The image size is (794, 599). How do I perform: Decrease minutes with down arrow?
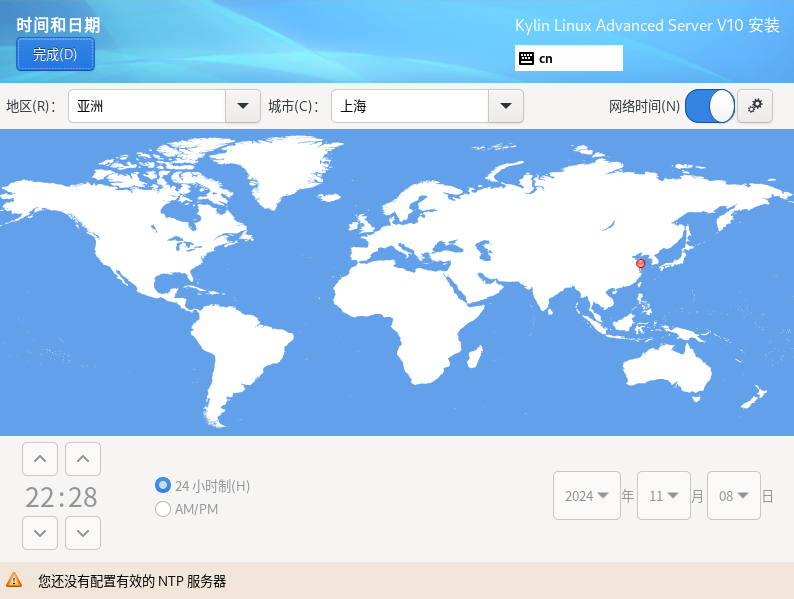point(83,533)
